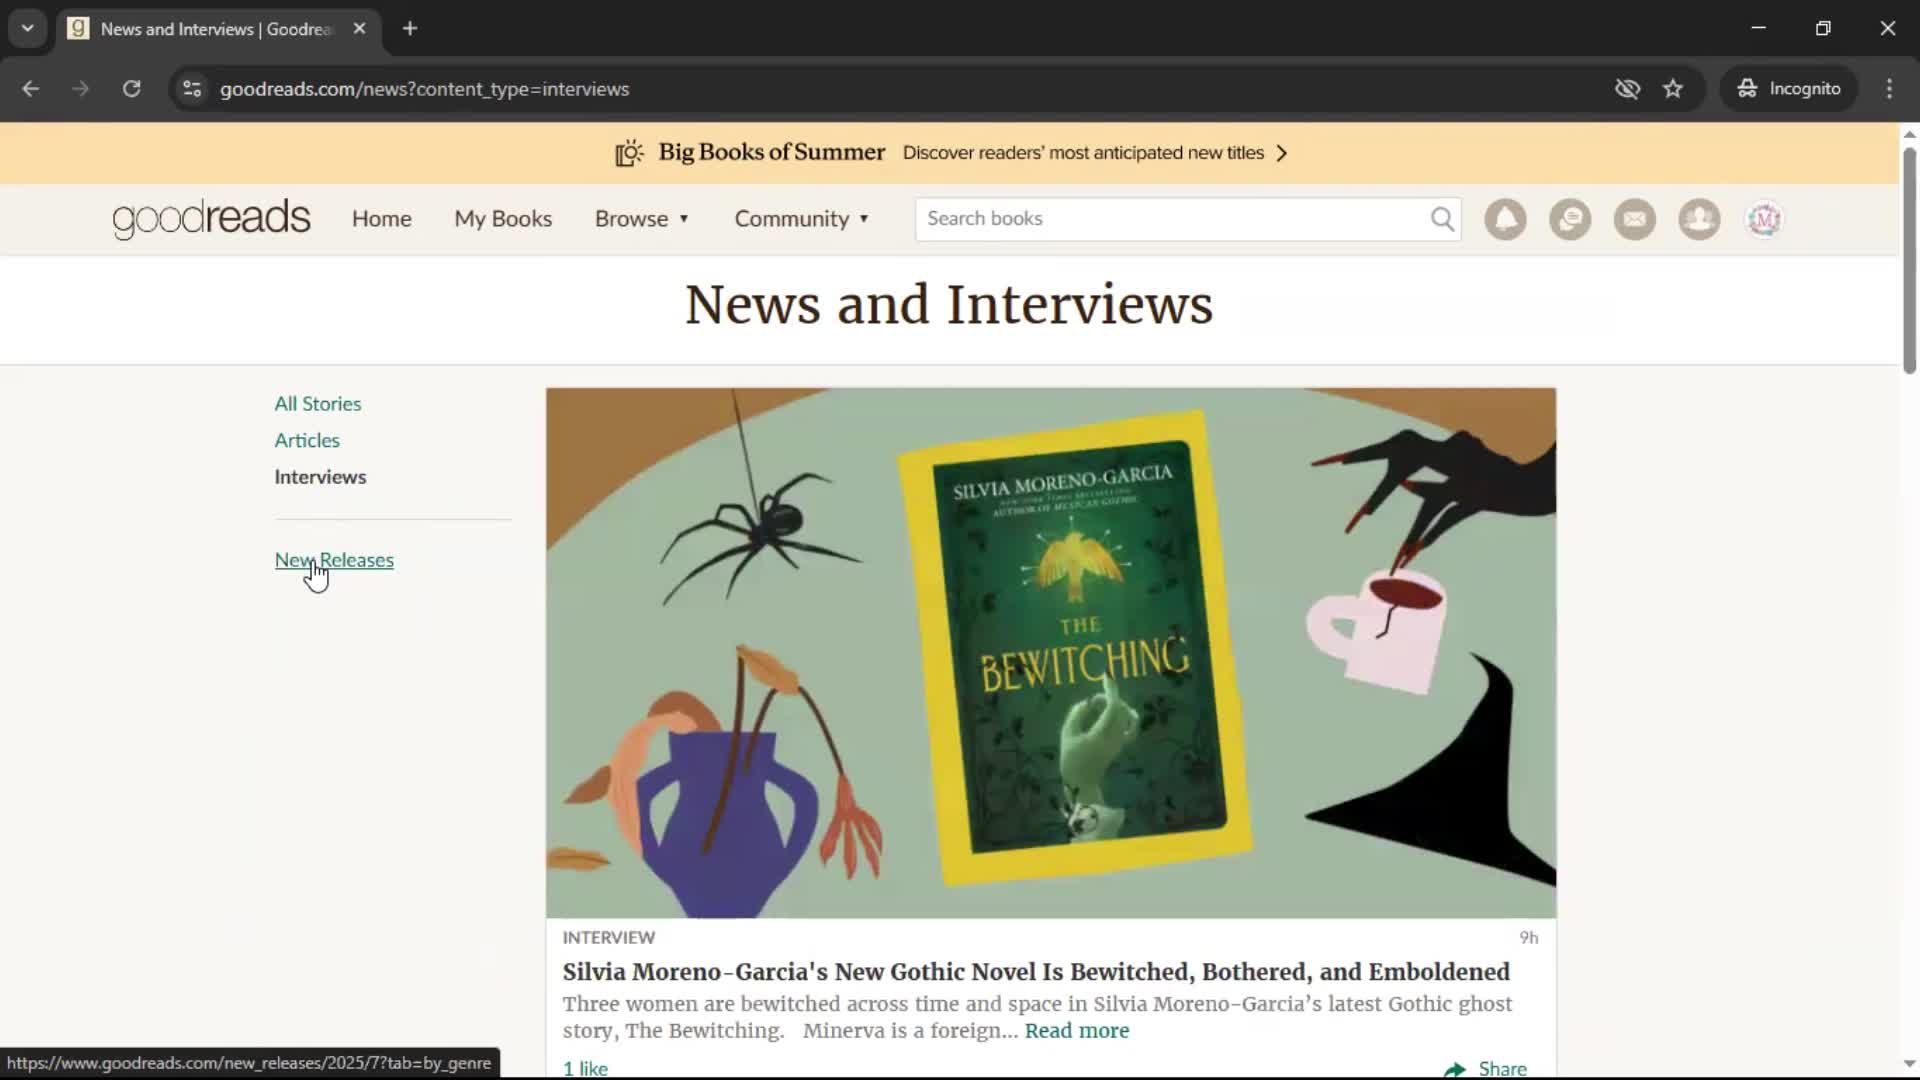
Task: Click the browser back arrow
Action: pyautogui.click(x=30, y=89)
